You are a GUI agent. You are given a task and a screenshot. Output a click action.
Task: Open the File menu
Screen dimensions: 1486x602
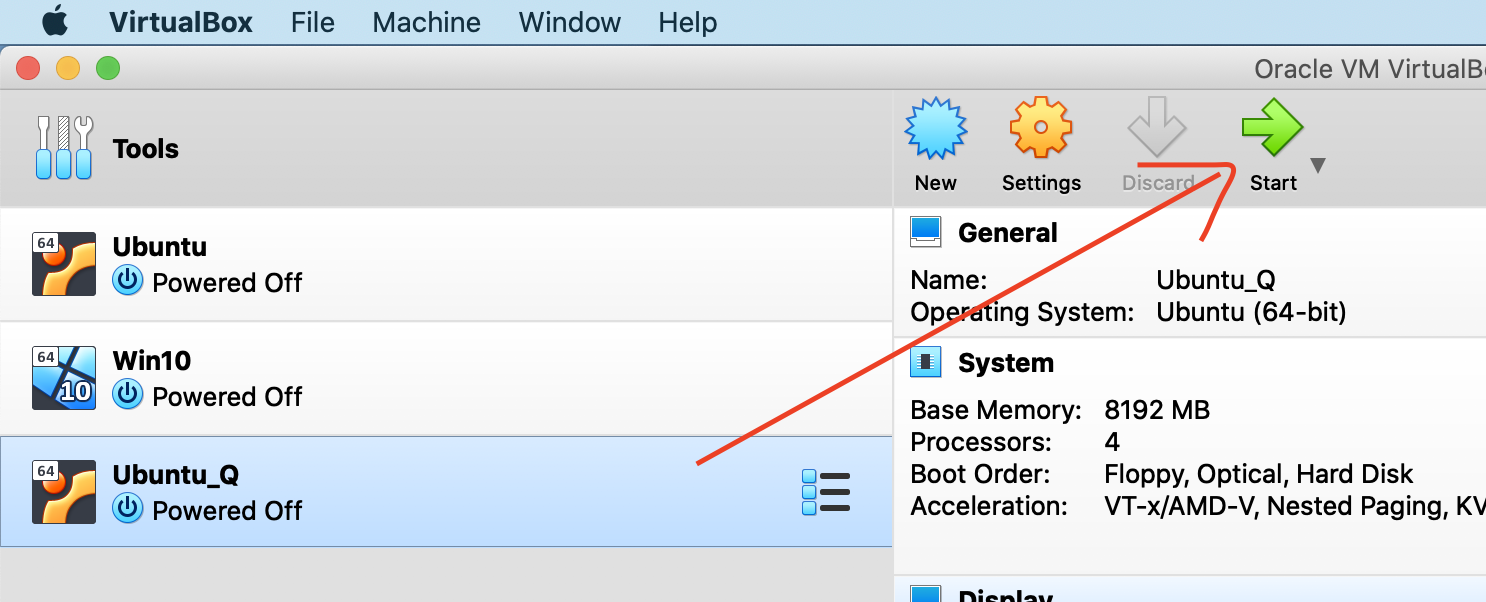(313, 22)
